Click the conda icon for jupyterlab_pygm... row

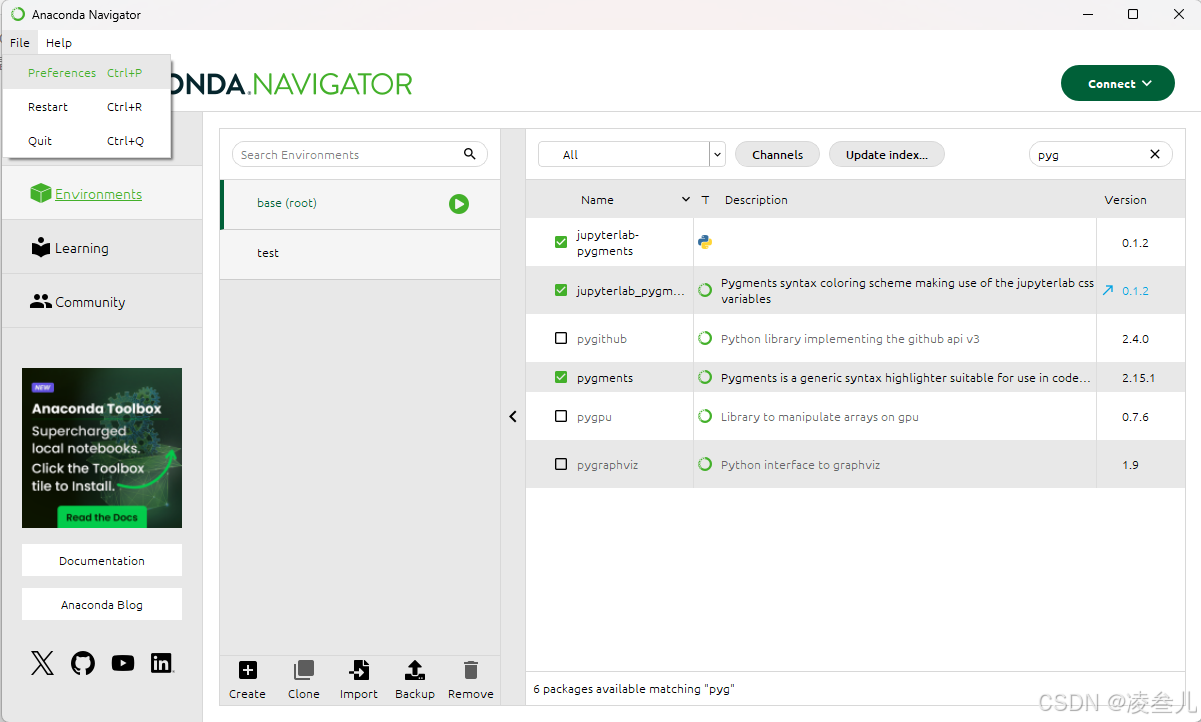click(x=705, y=290)
